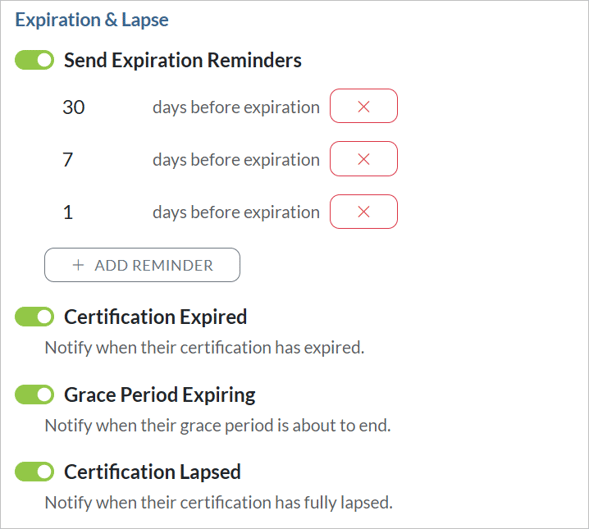
Task: Remove the 1 day before expiration reminder
Action: 364,212
